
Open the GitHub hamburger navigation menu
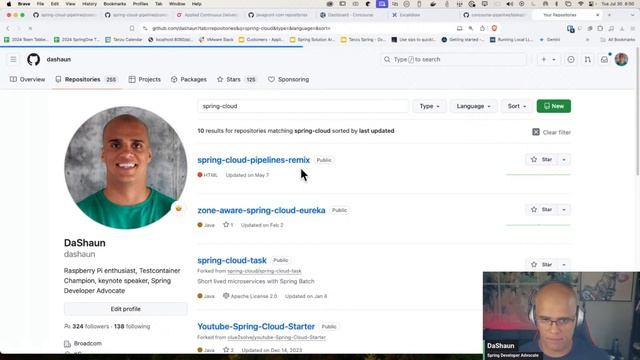[x=13, y=59]
